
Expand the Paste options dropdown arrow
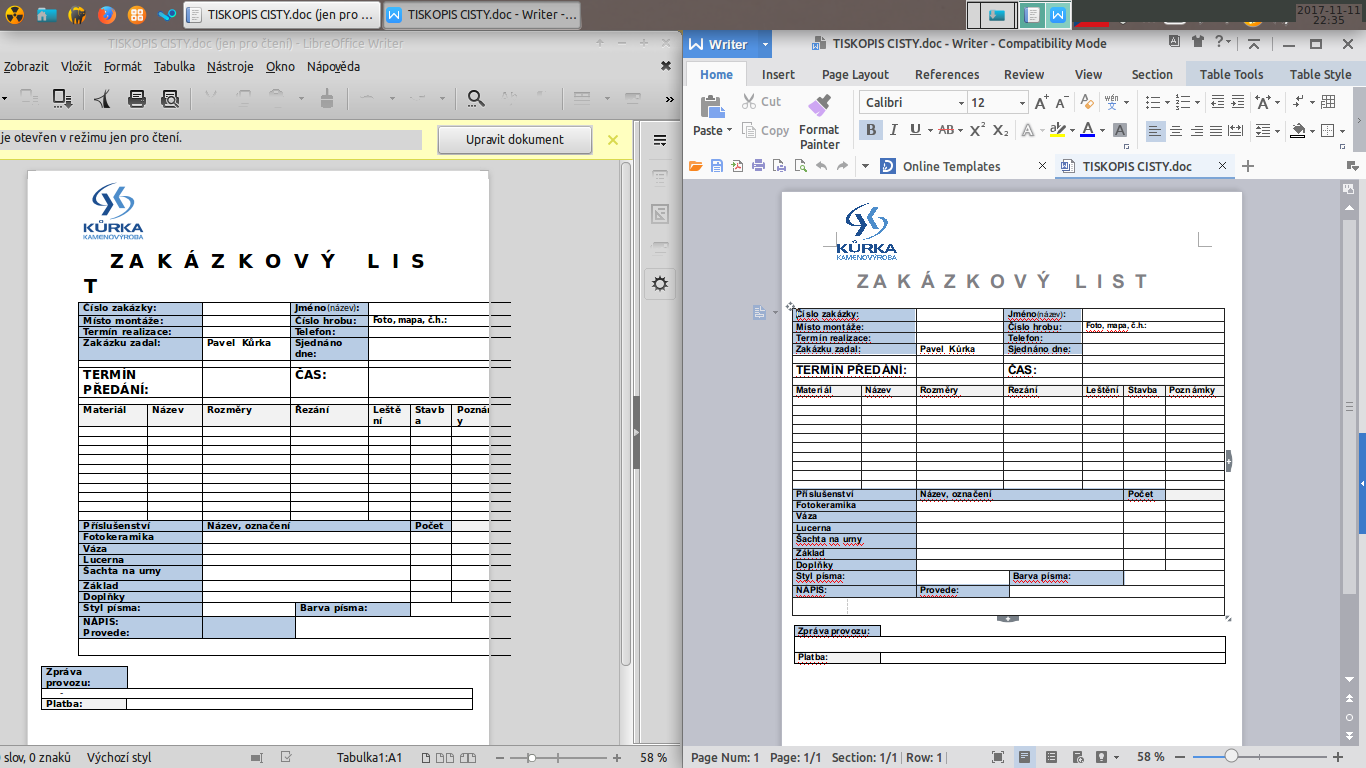729,130
